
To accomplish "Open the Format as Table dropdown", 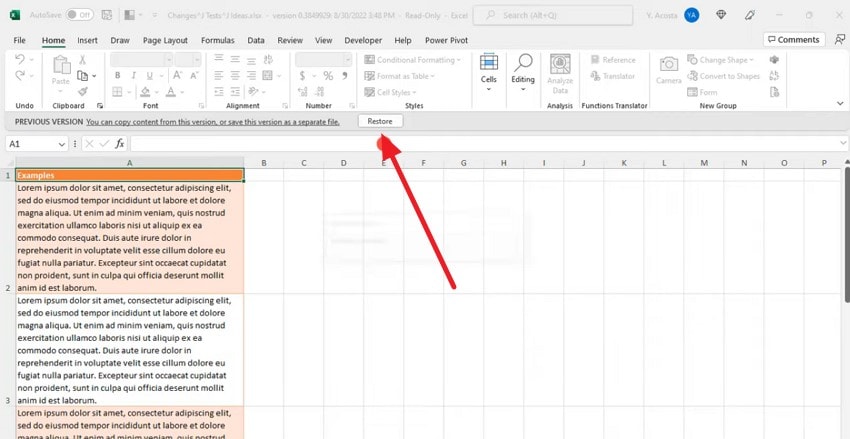I will 400,76.
